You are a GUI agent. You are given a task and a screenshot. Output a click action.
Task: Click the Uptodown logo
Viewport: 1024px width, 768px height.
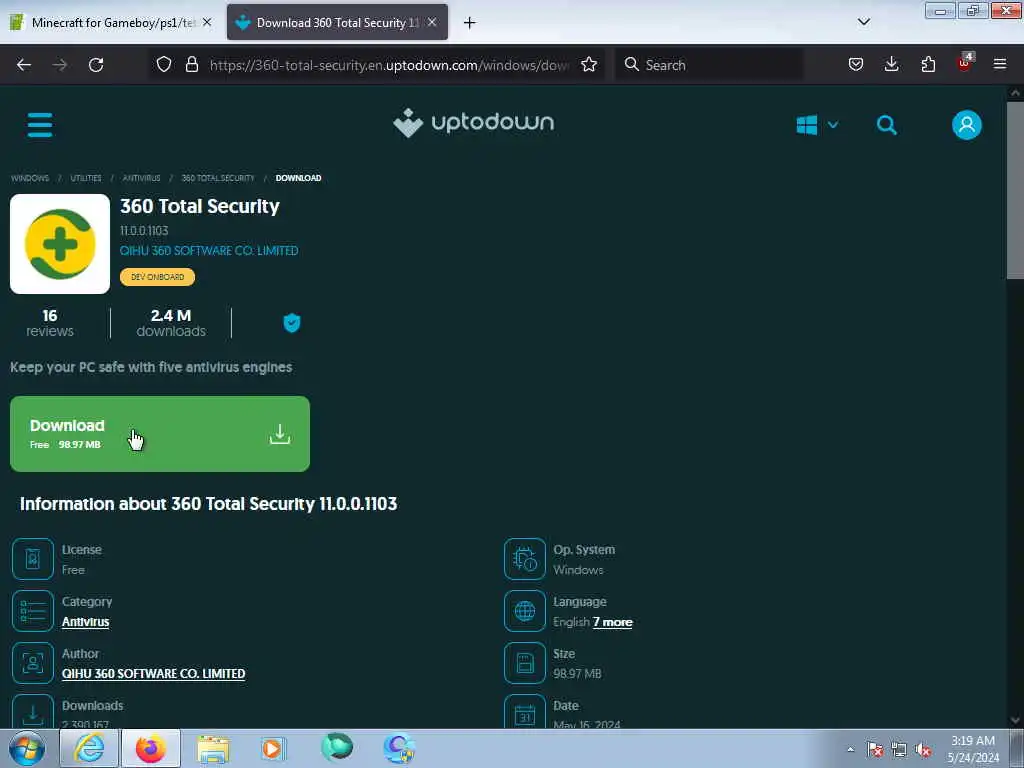tap(473, 123)
